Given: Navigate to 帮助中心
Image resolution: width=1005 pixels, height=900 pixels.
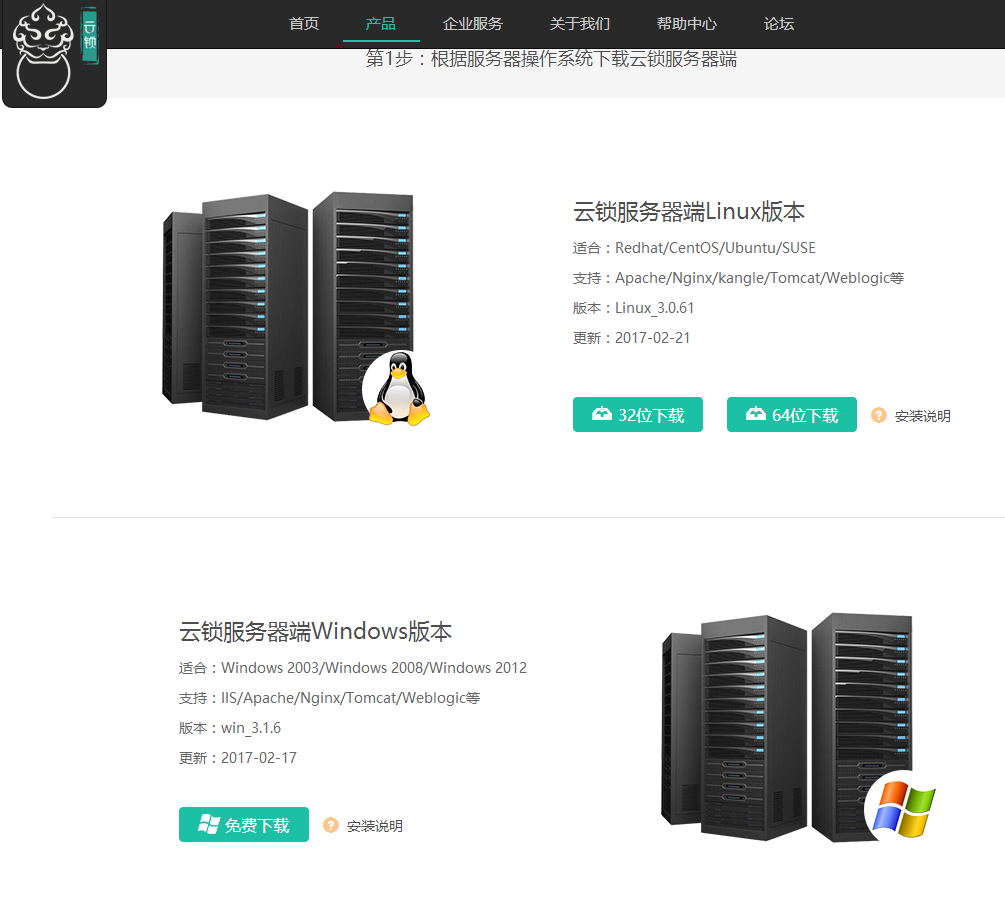Looking at the screenshot, I should [x=686, y=24].
